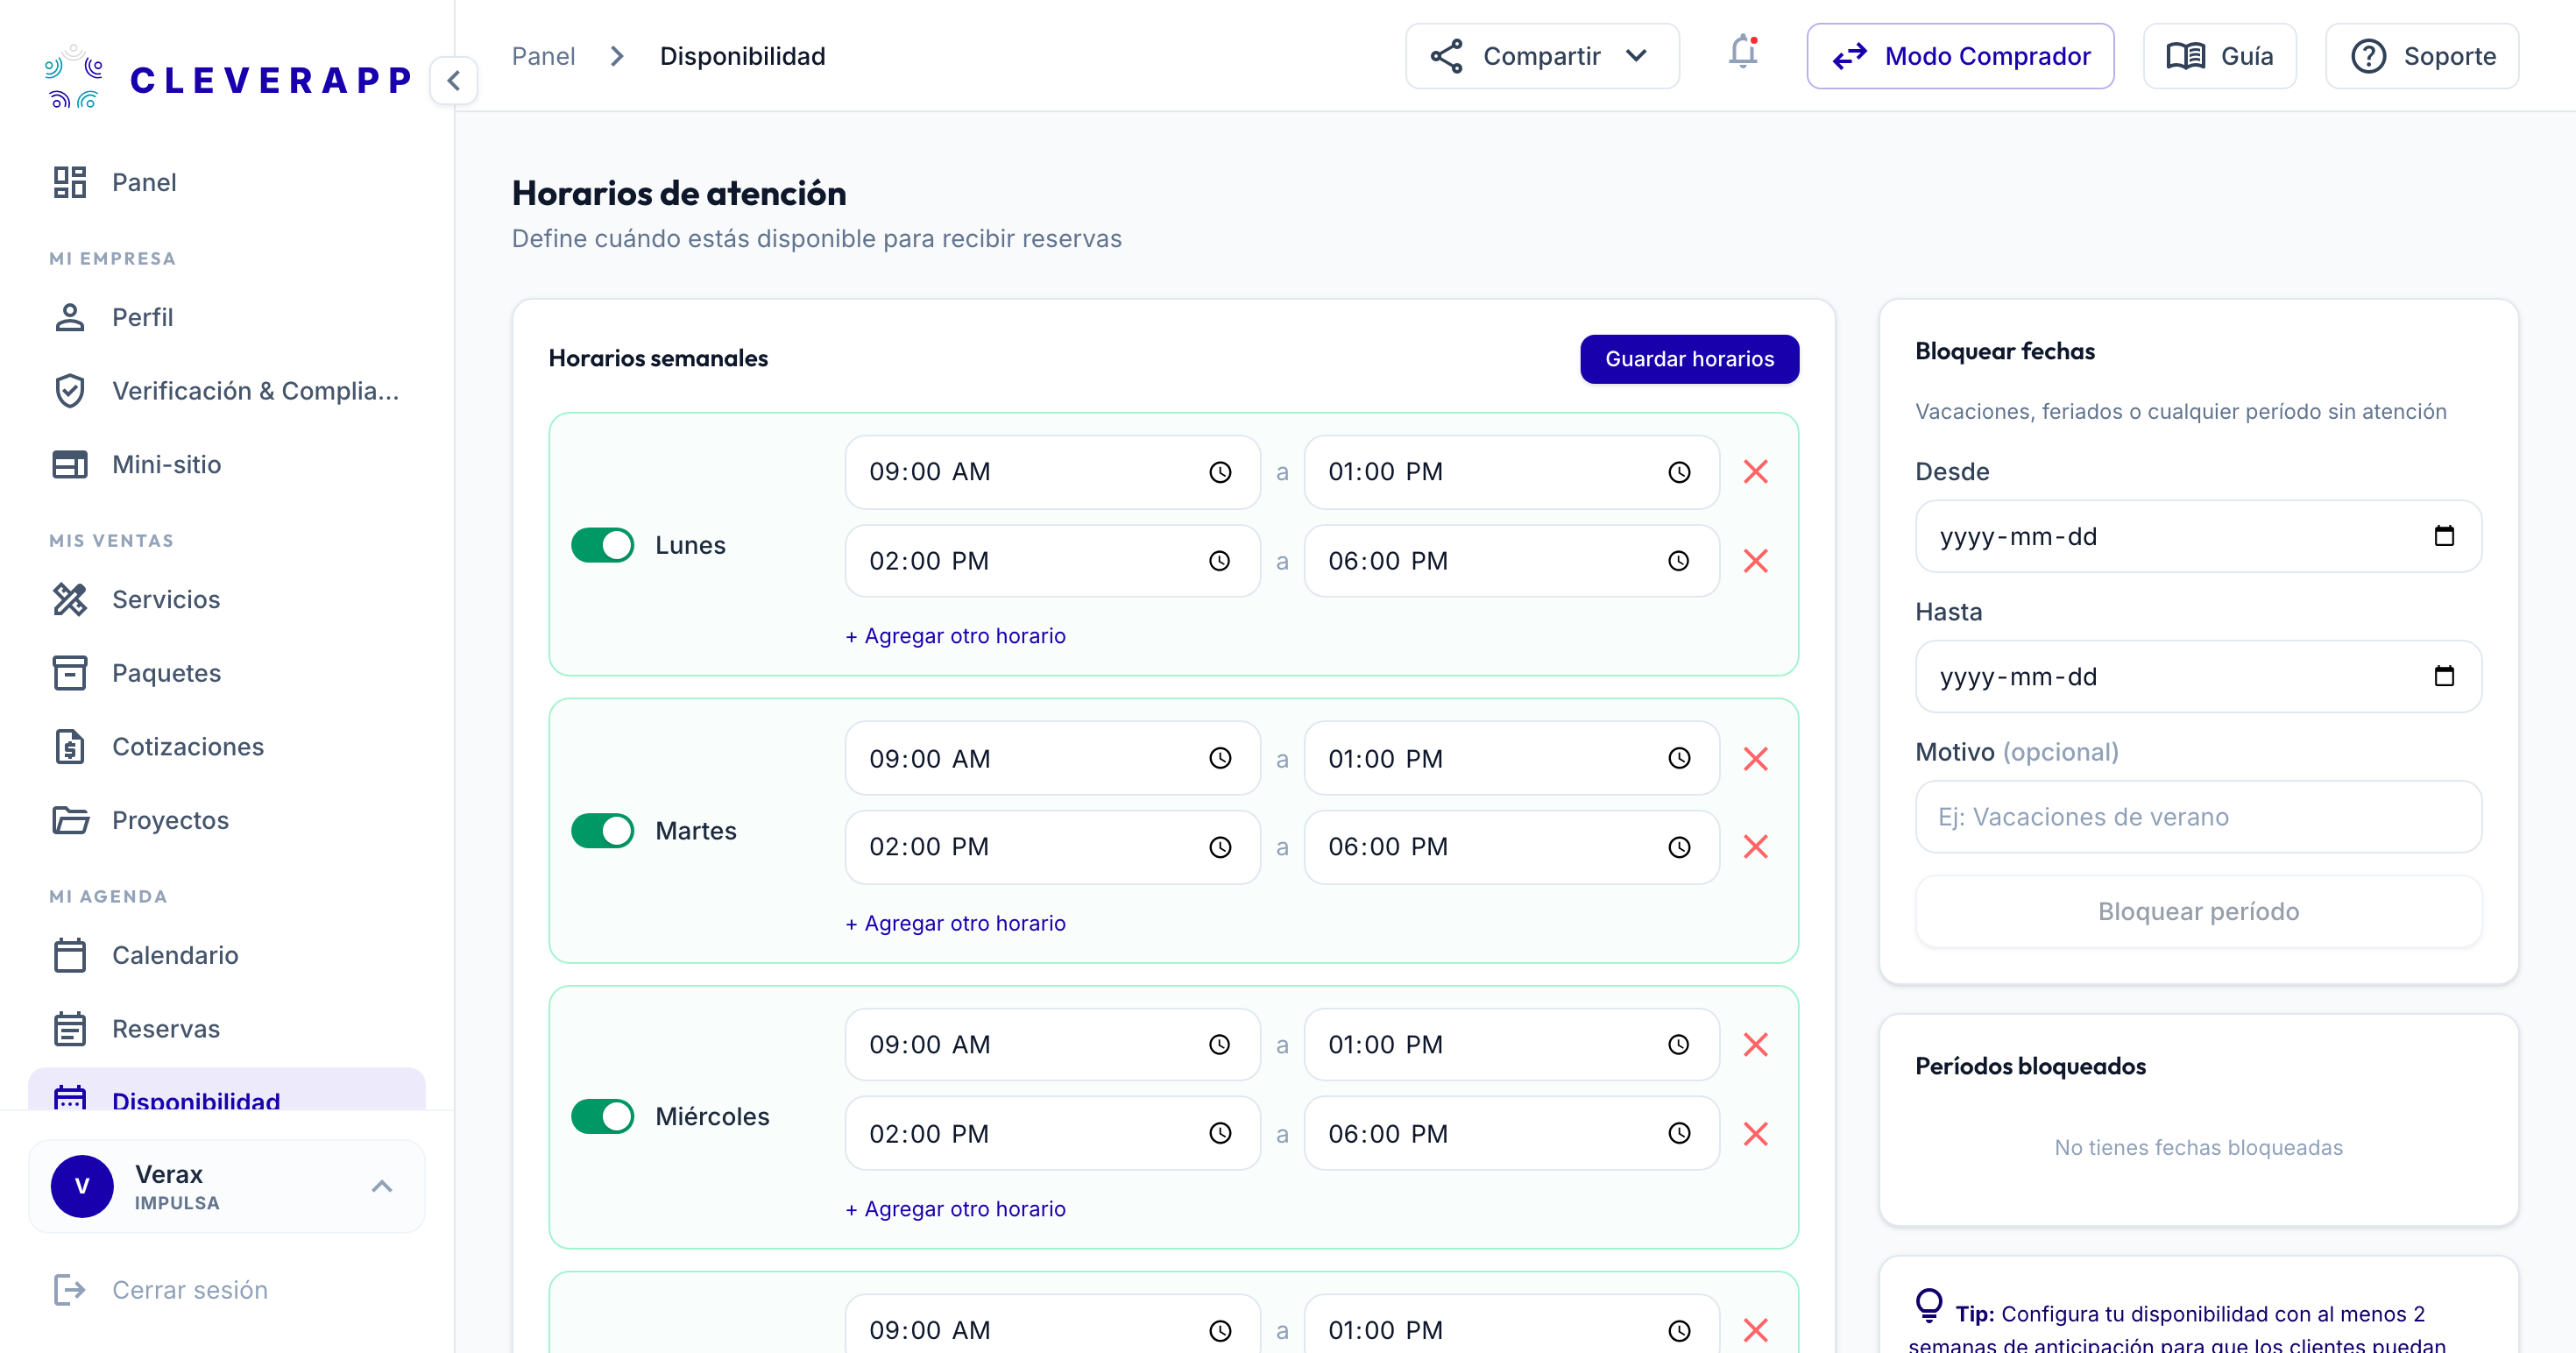Open Reservas list
The width and height of the screenshot is (2576, 1353).
[227, 1029]
